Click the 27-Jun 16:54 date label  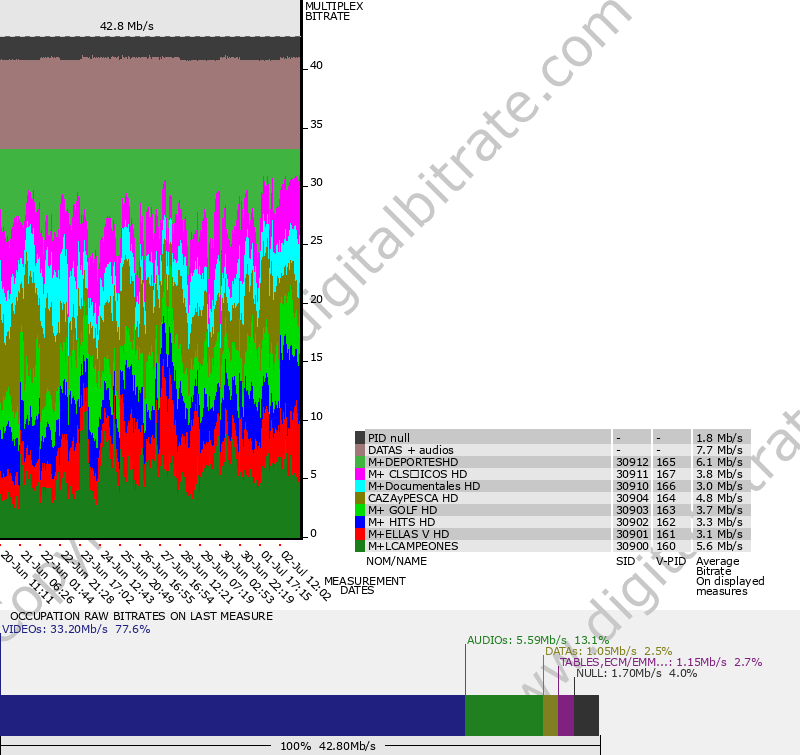coord(186,577)
